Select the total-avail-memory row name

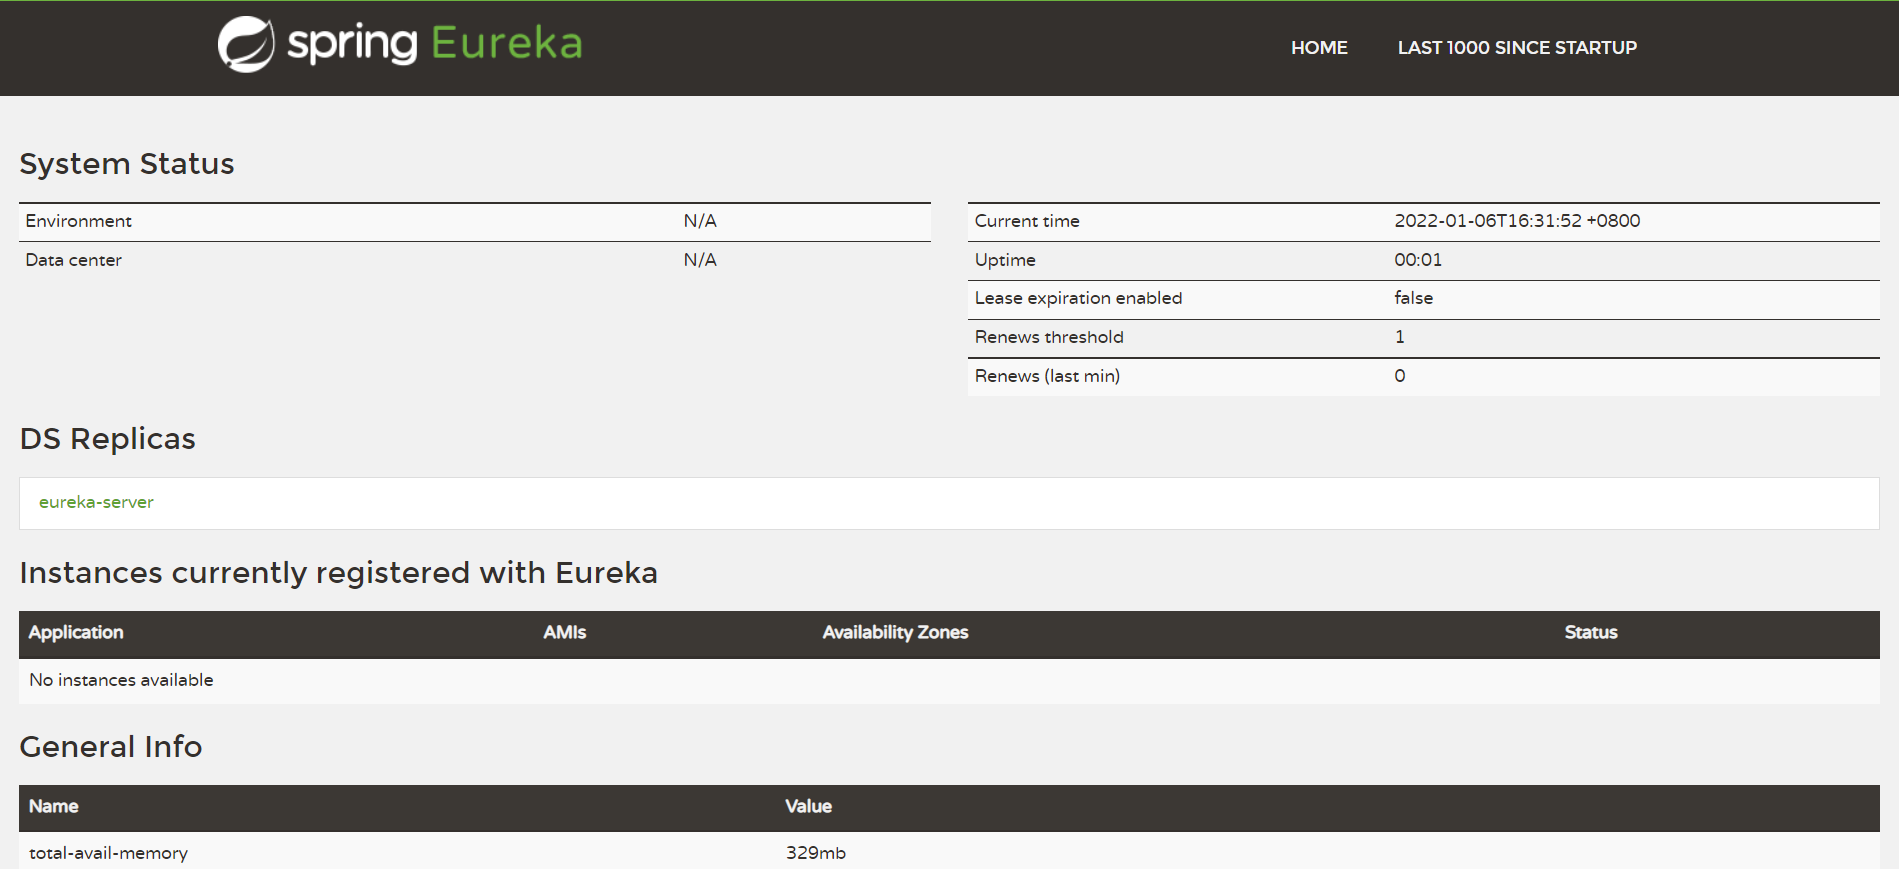pyautogui.click(x=108, y=853)
